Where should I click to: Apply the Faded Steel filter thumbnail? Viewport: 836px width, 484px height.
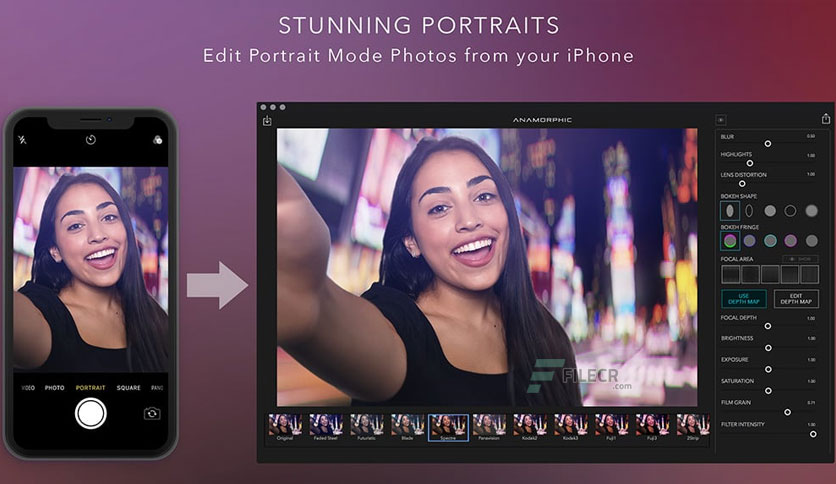click(x=326, y=427)
